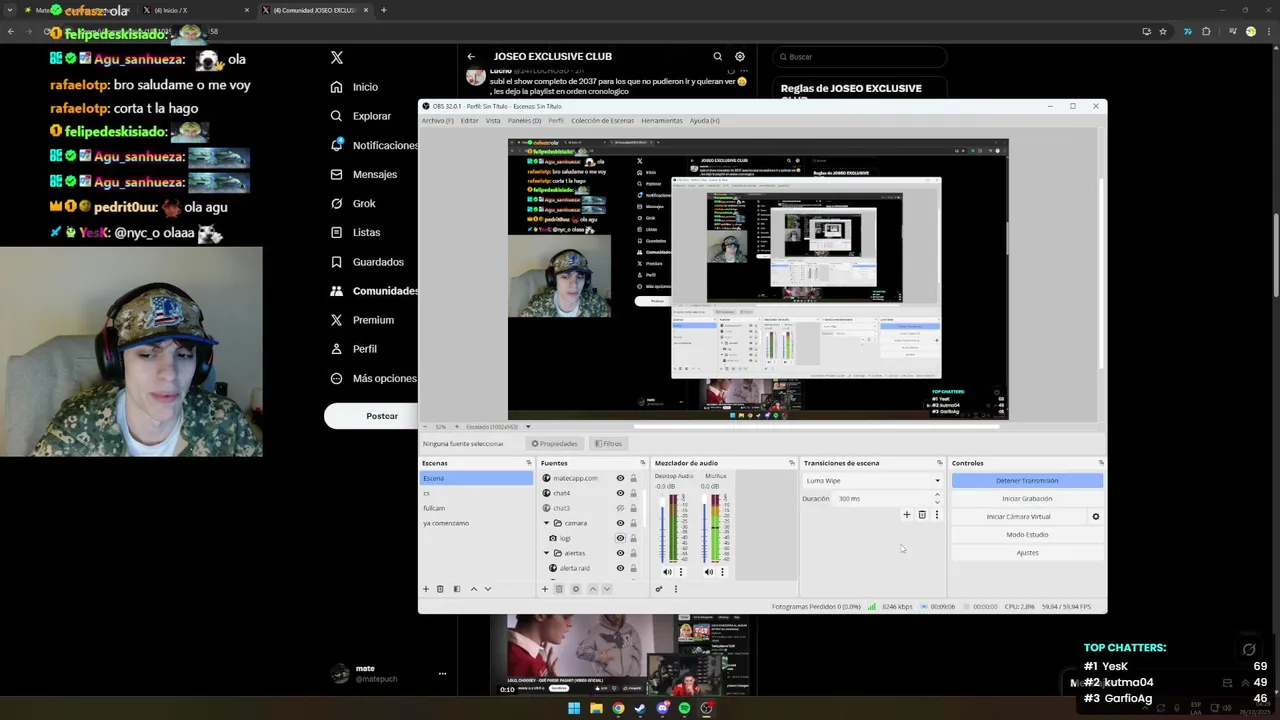Collapse the alertas group in Fuentes

tap(546, 553)
